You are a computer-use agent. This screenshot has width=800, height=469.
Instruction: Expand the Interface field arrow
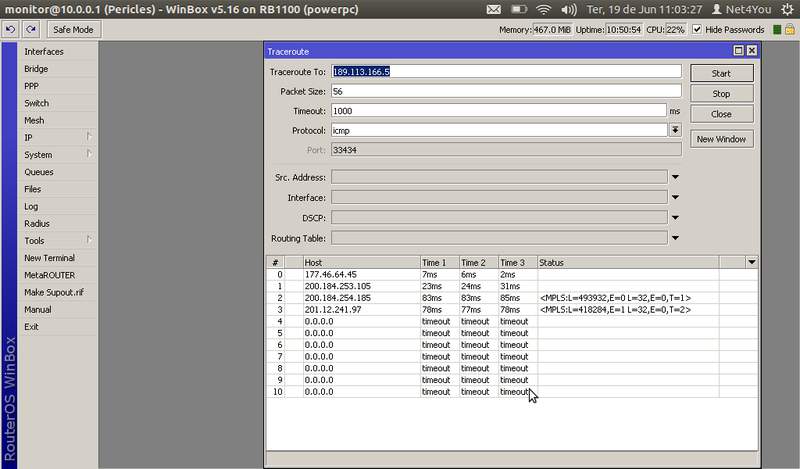pos(675,198)
